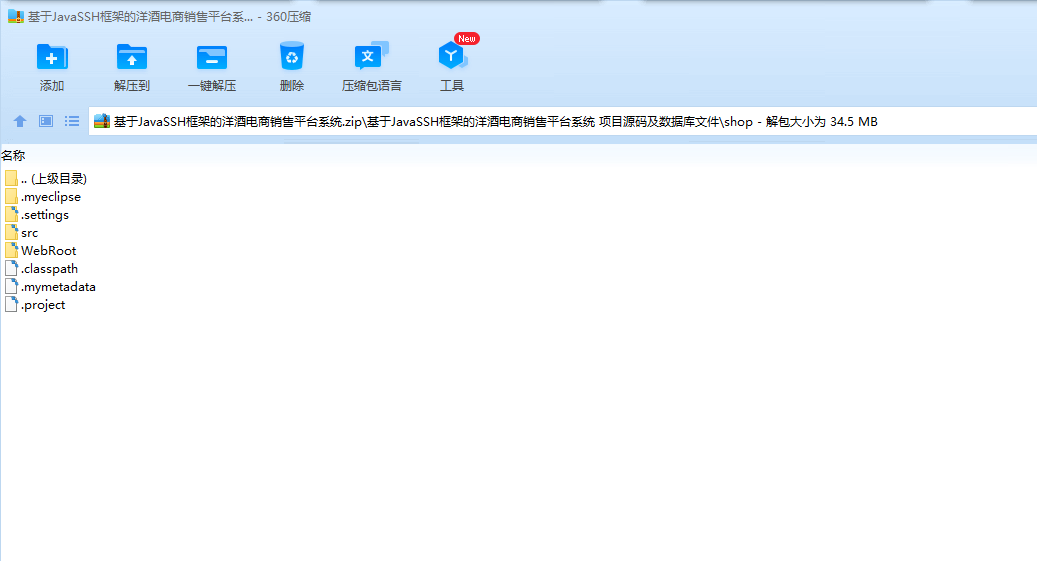Select the .settings folder icon
This screenshot has height=561, width=1037.
click(11, 214)
